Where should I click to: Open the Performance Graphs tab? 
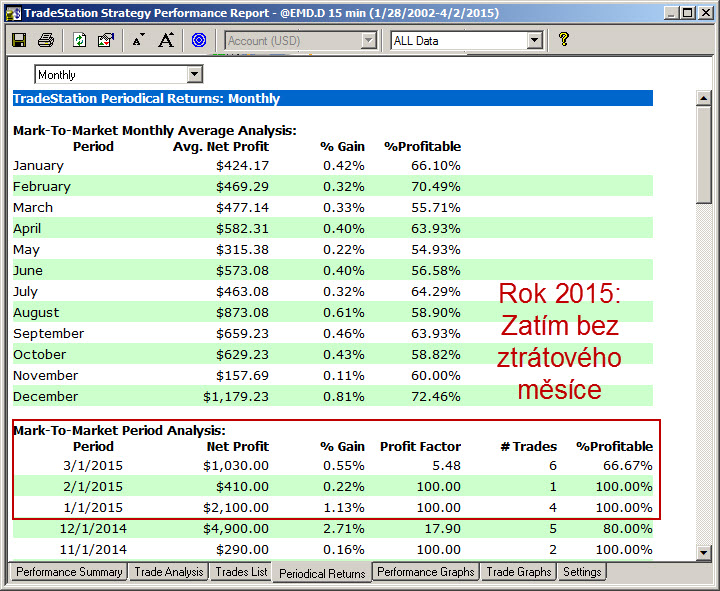(426, 572)
